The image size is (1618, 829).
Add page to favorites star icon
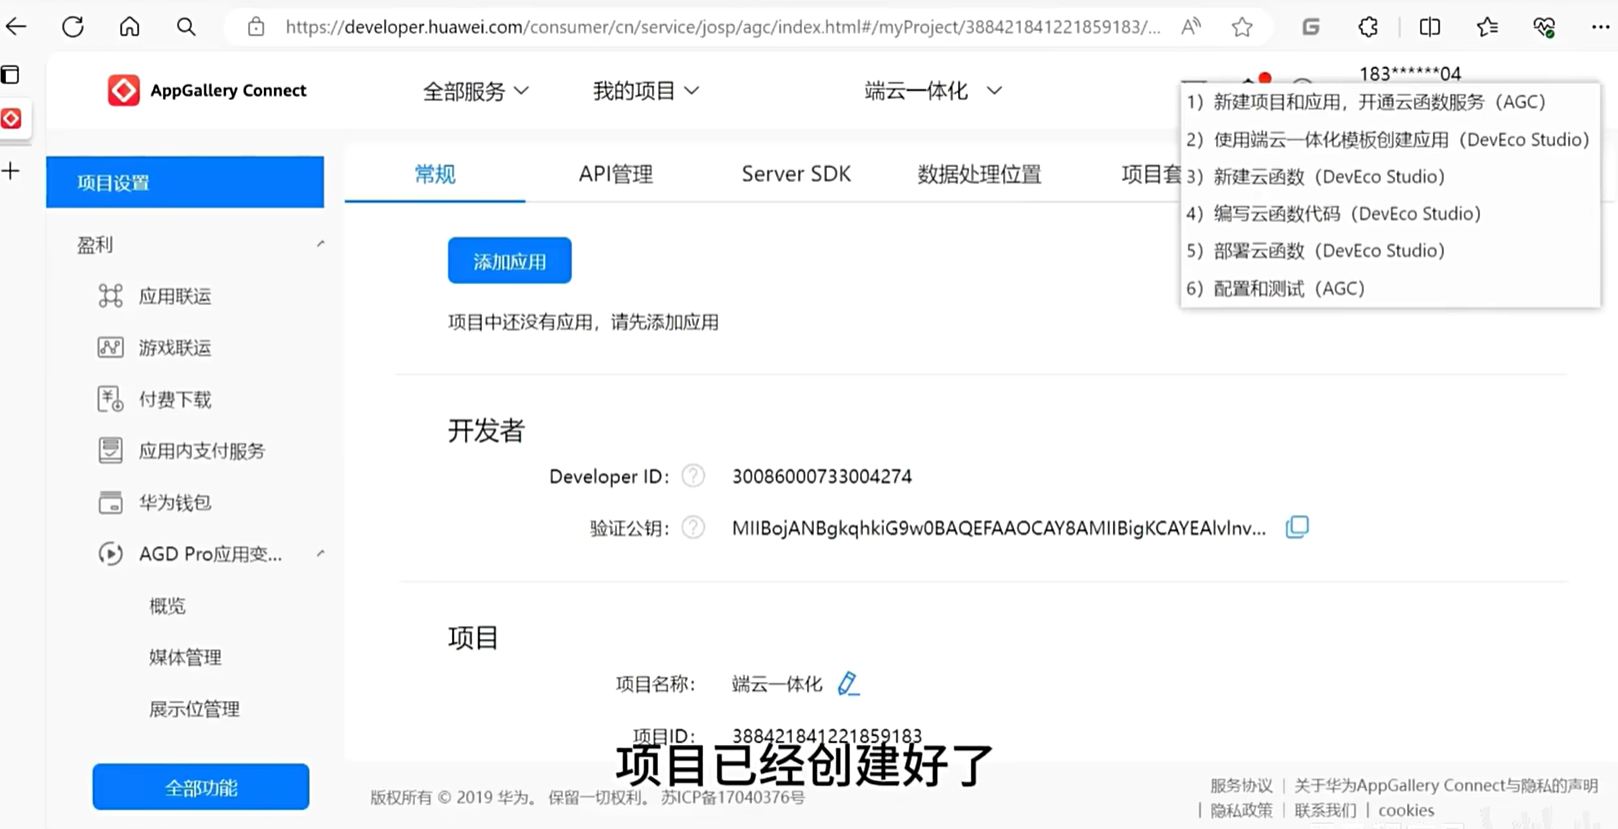(x=1242, y=27)
